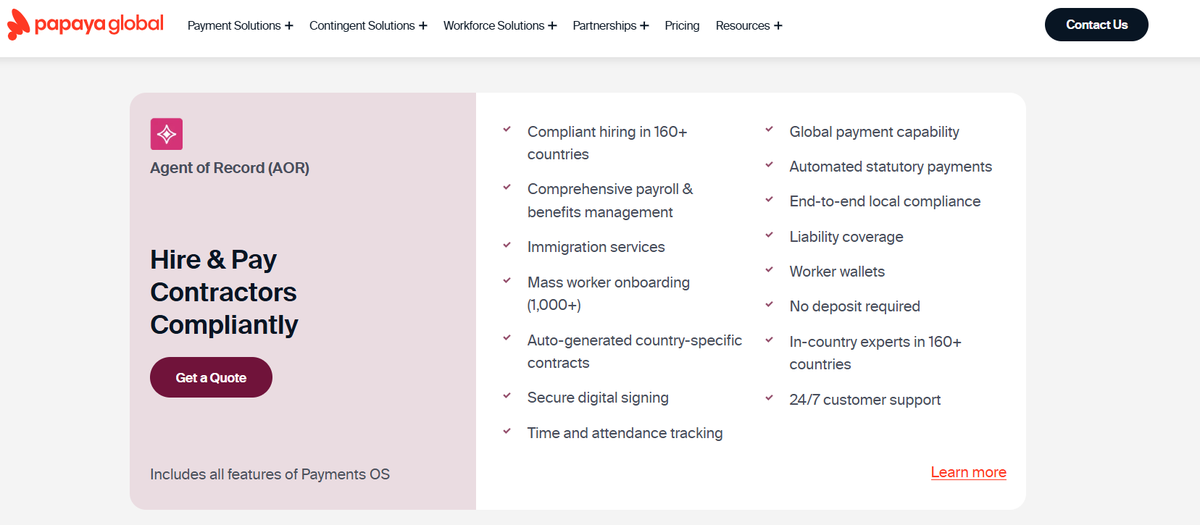
Task: Go to the Pricing page
Action: 682,26
